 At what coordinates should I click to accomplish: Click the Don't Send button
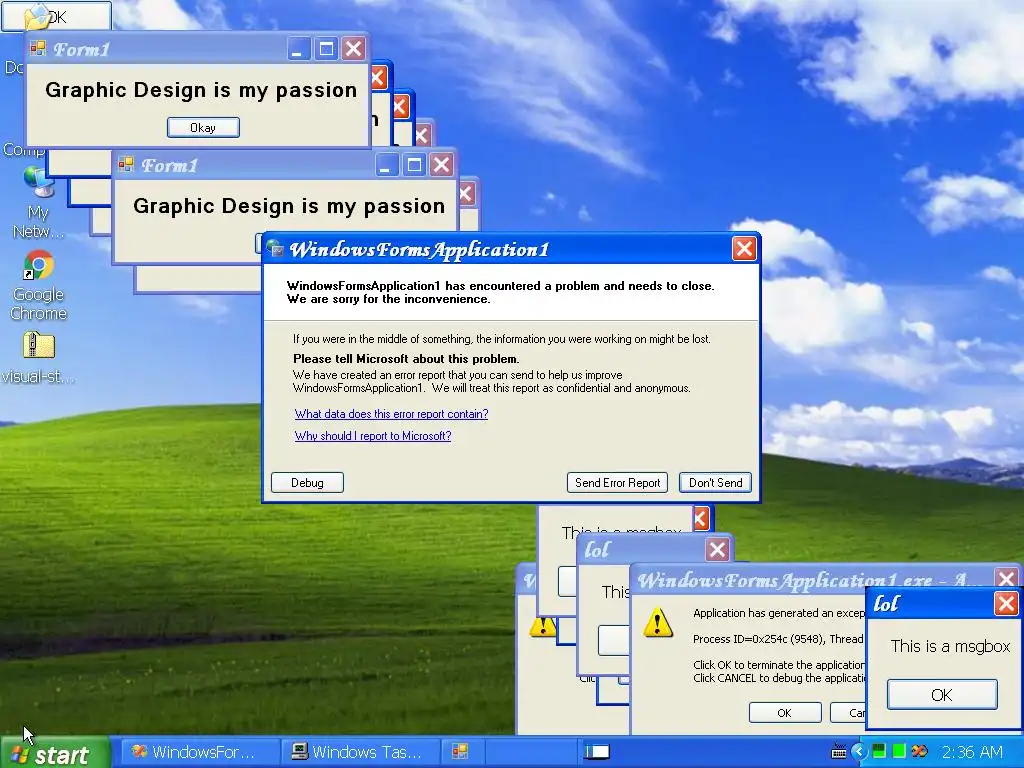point(715,483)
